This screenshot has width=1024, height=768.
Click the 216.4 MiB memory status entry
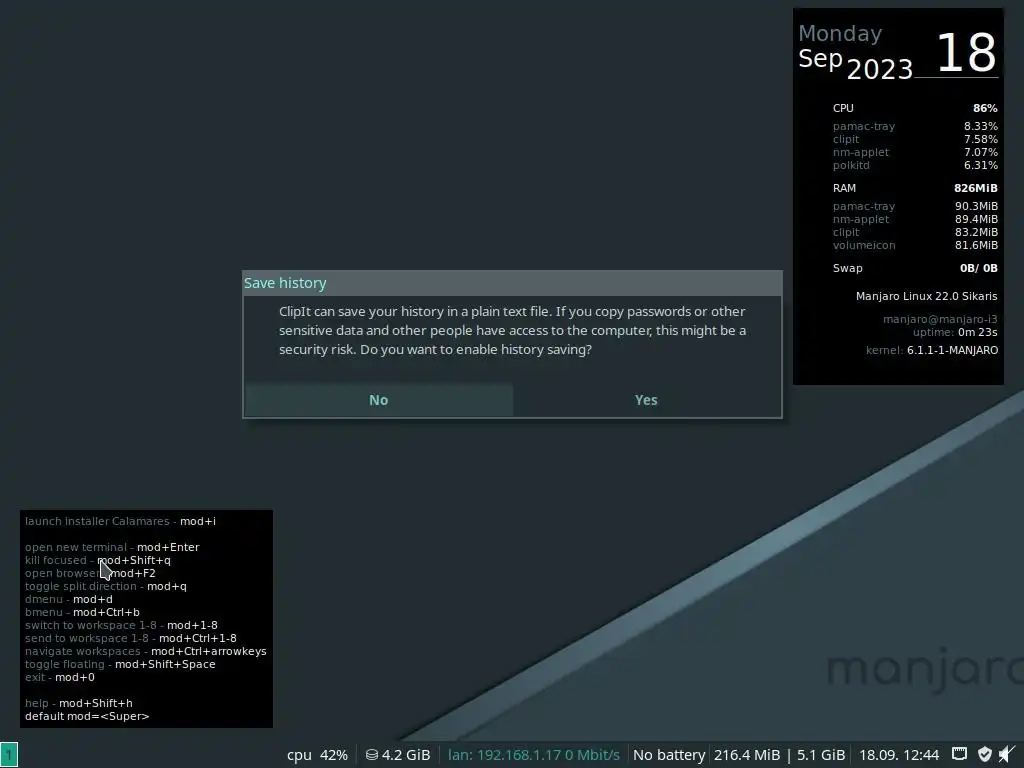tap(747, 755)
